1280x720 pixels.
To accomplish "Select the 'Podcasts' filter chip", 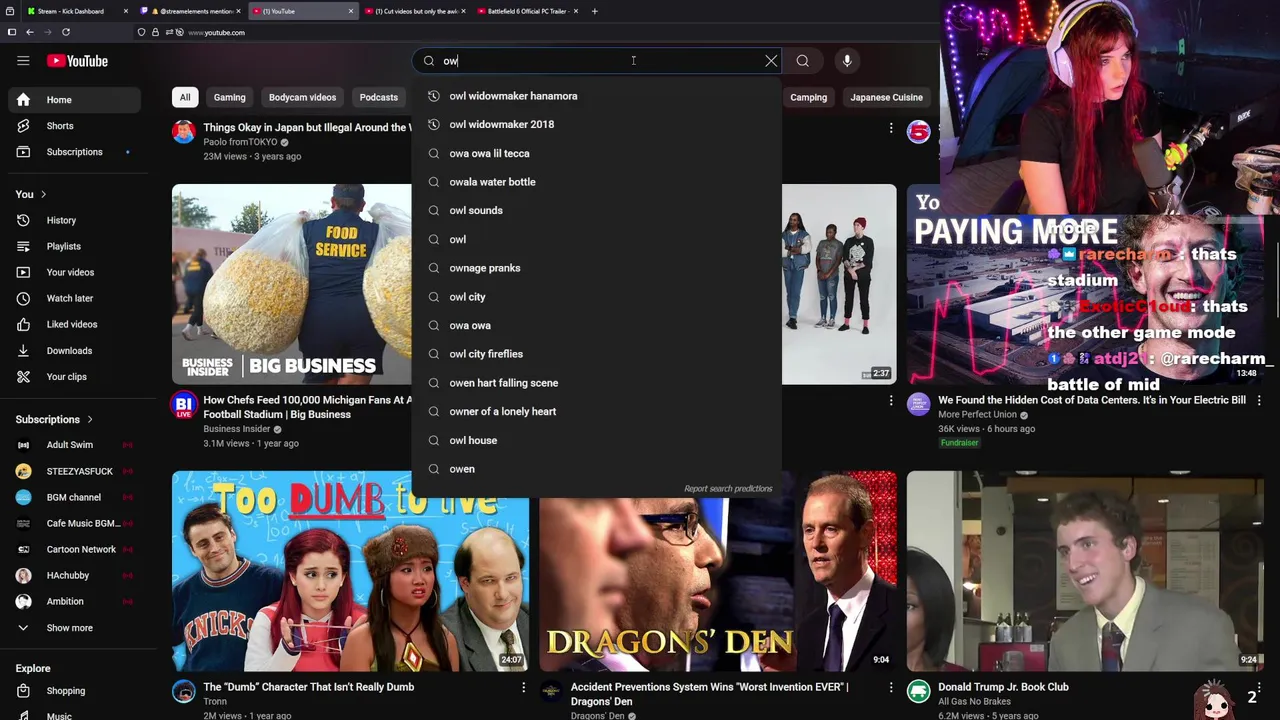I will [x=378, y=97].
